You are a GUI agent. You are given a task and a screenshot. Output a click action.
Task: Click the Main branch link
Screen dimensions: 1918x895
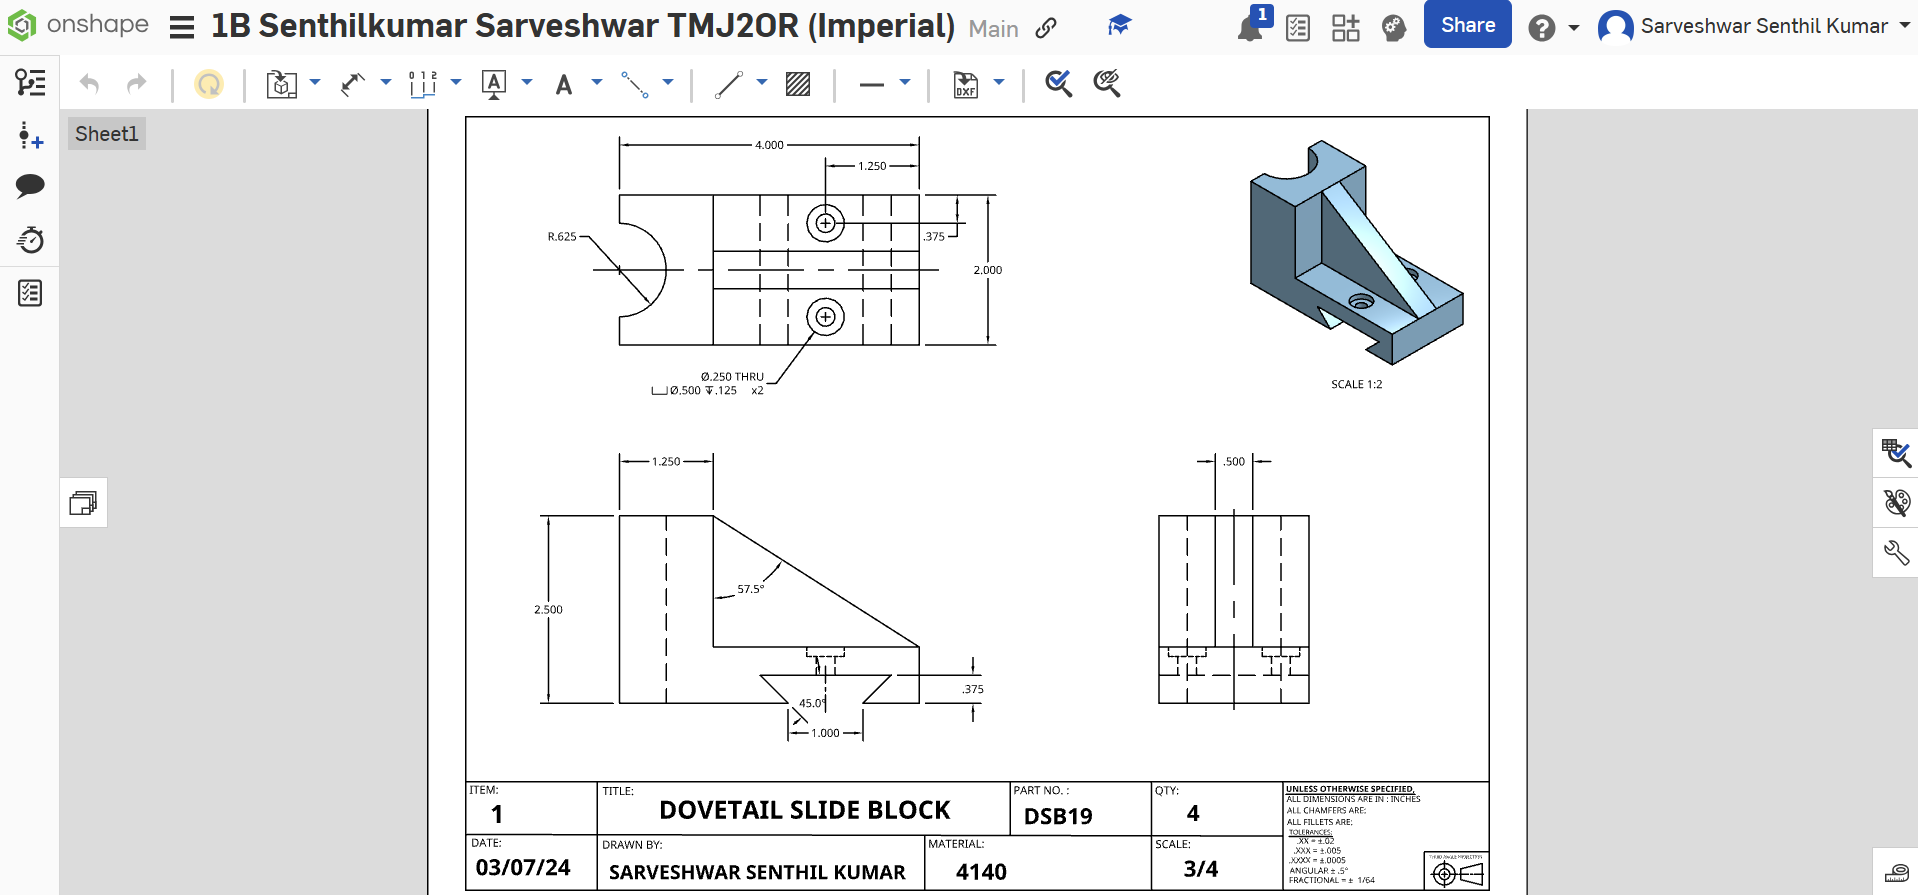point(993,29)
